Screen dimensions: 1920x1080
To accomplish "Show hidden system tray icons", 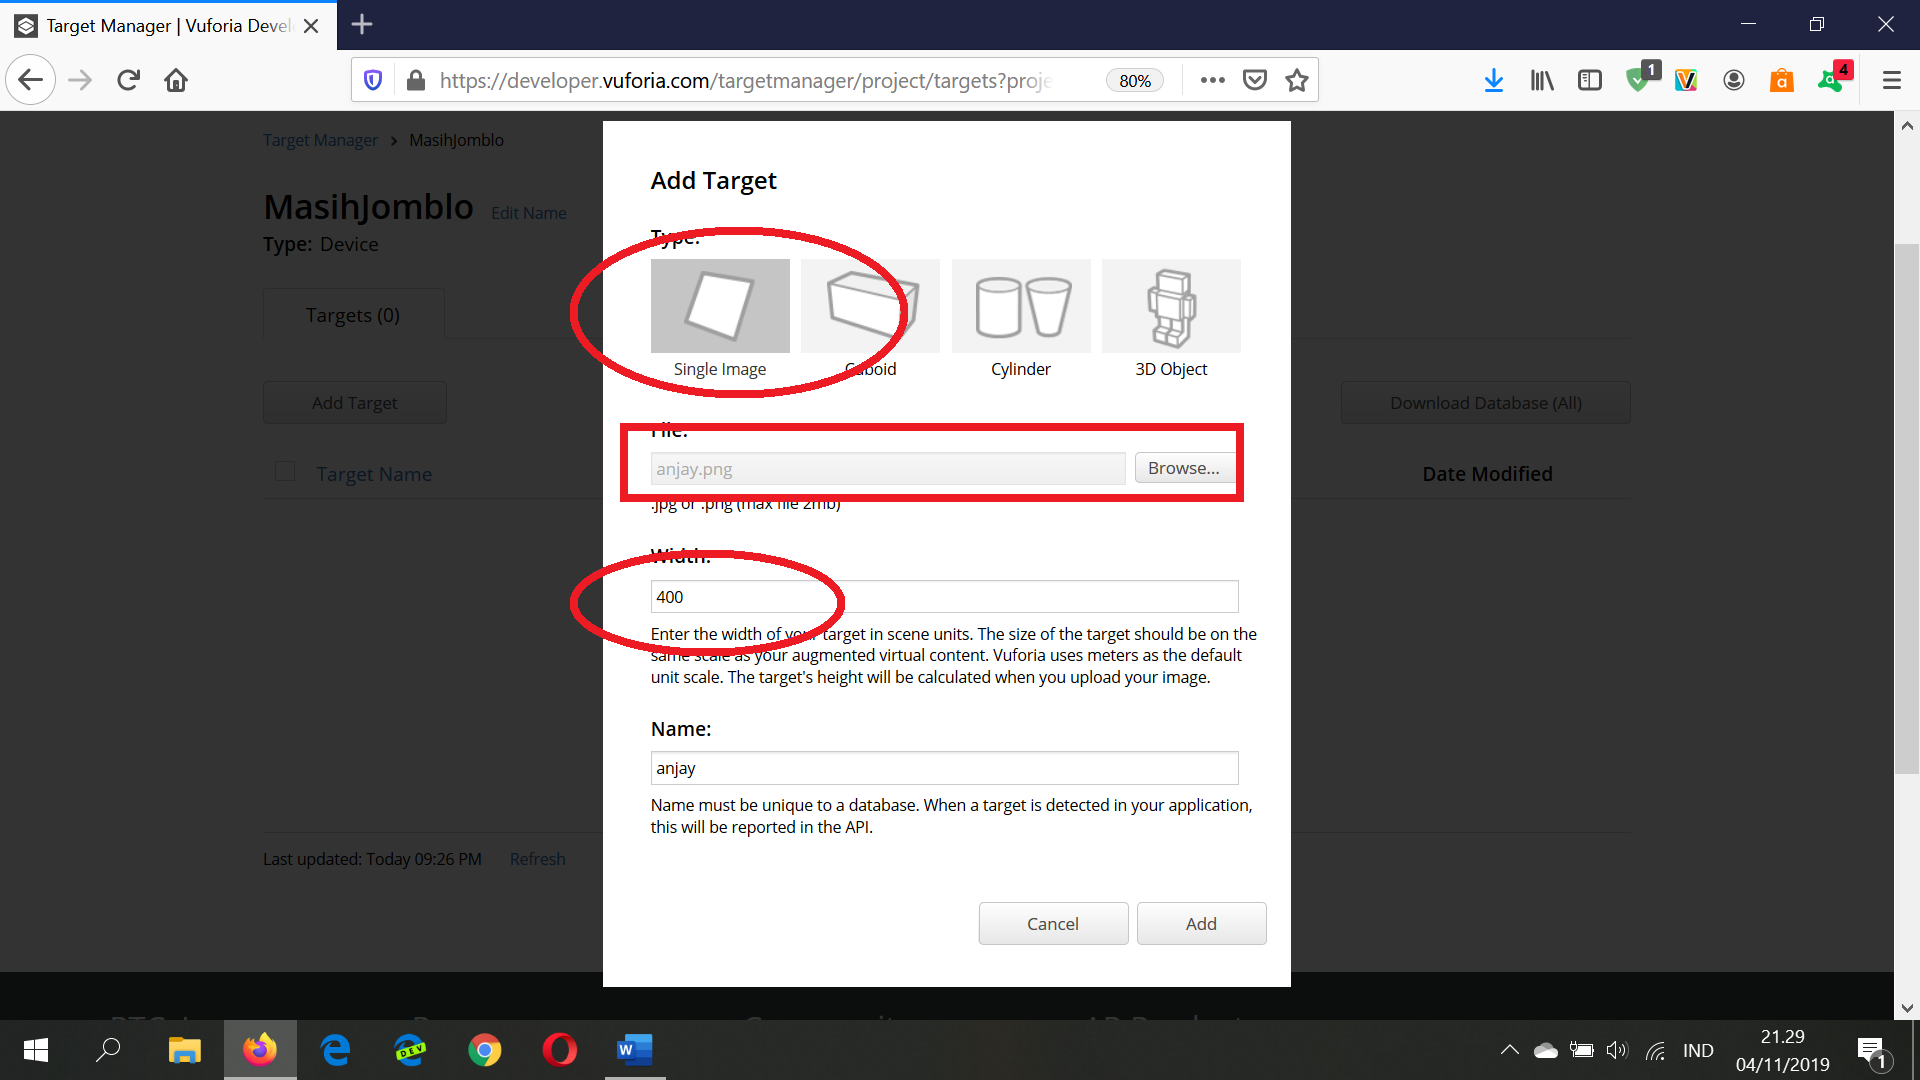I will point(1509,1050).
